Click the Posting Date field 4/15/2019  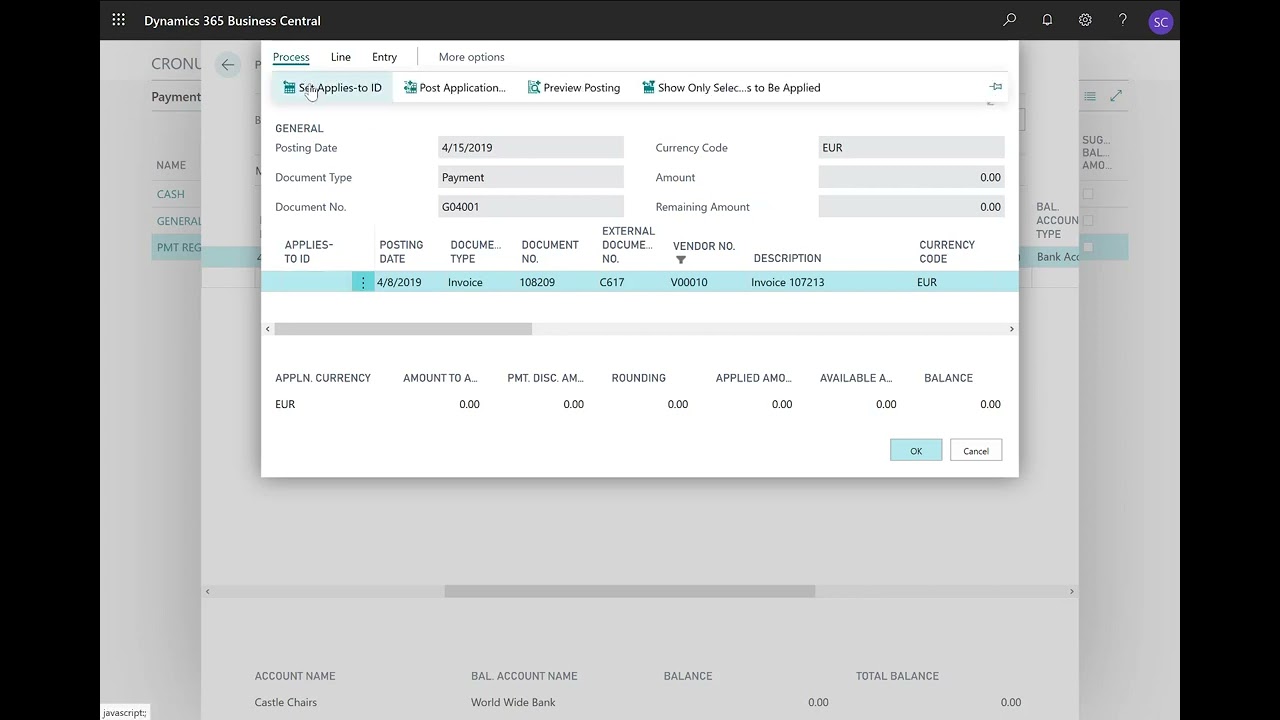[x=531, y=148]
